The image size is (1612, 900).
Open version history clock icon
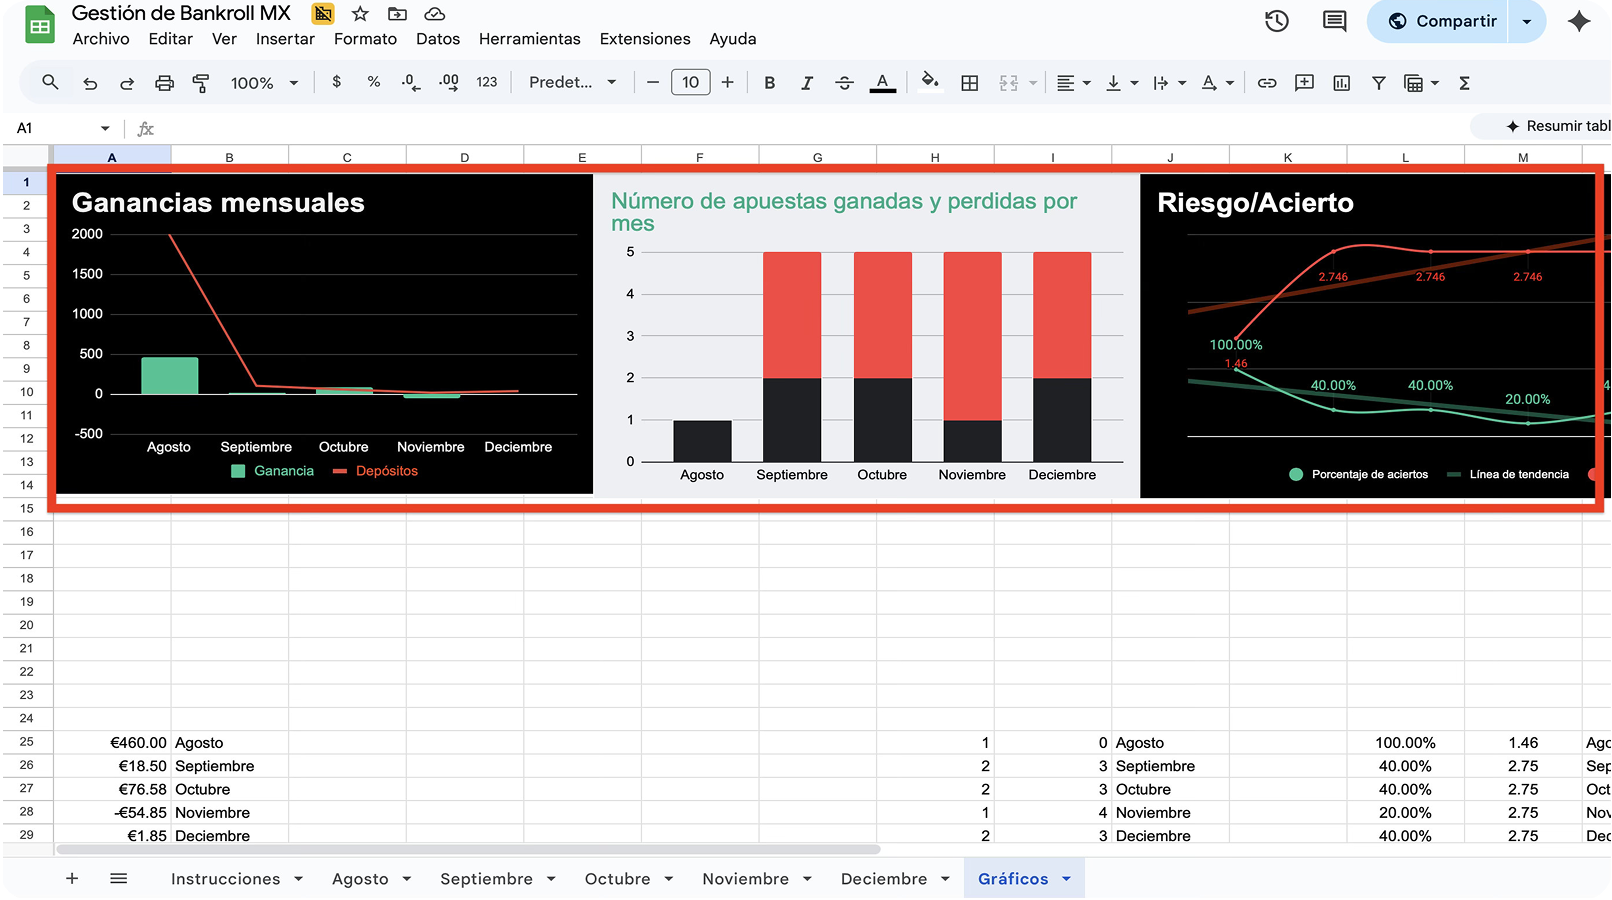[x=1276, y=21]
